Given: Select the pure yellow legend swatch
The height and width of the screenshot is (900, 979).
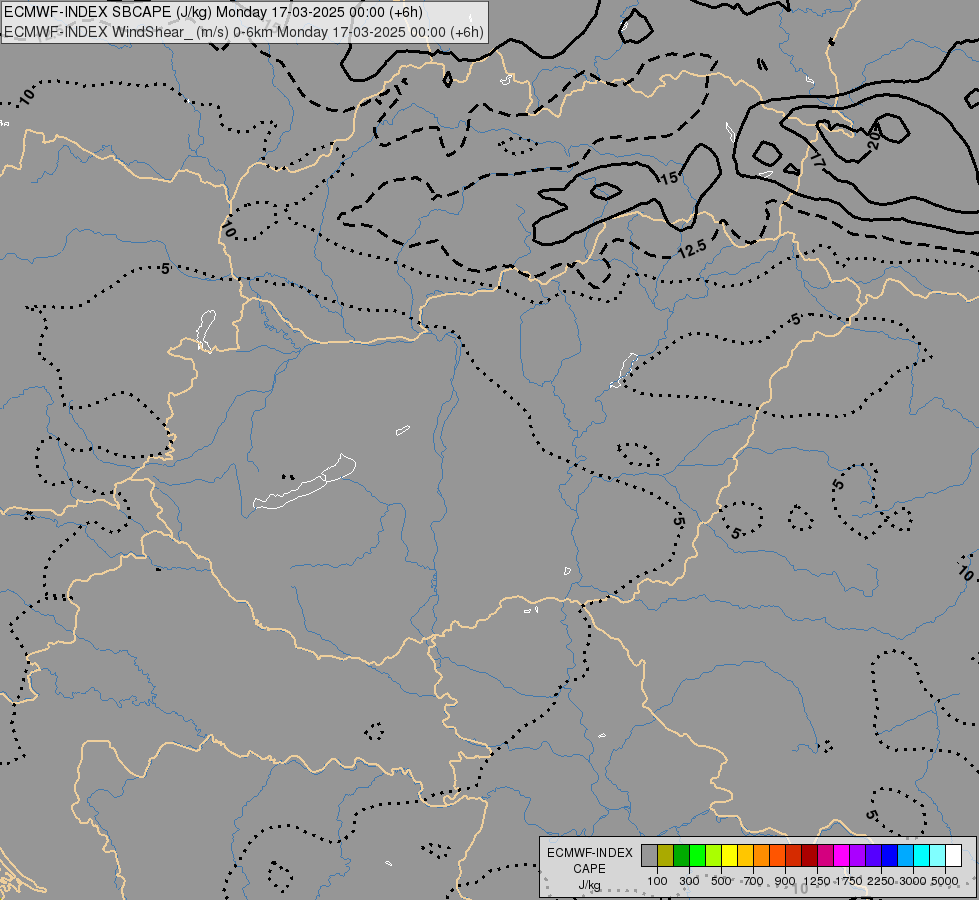Looking at the screenshot, I should (x=729, y=855).
